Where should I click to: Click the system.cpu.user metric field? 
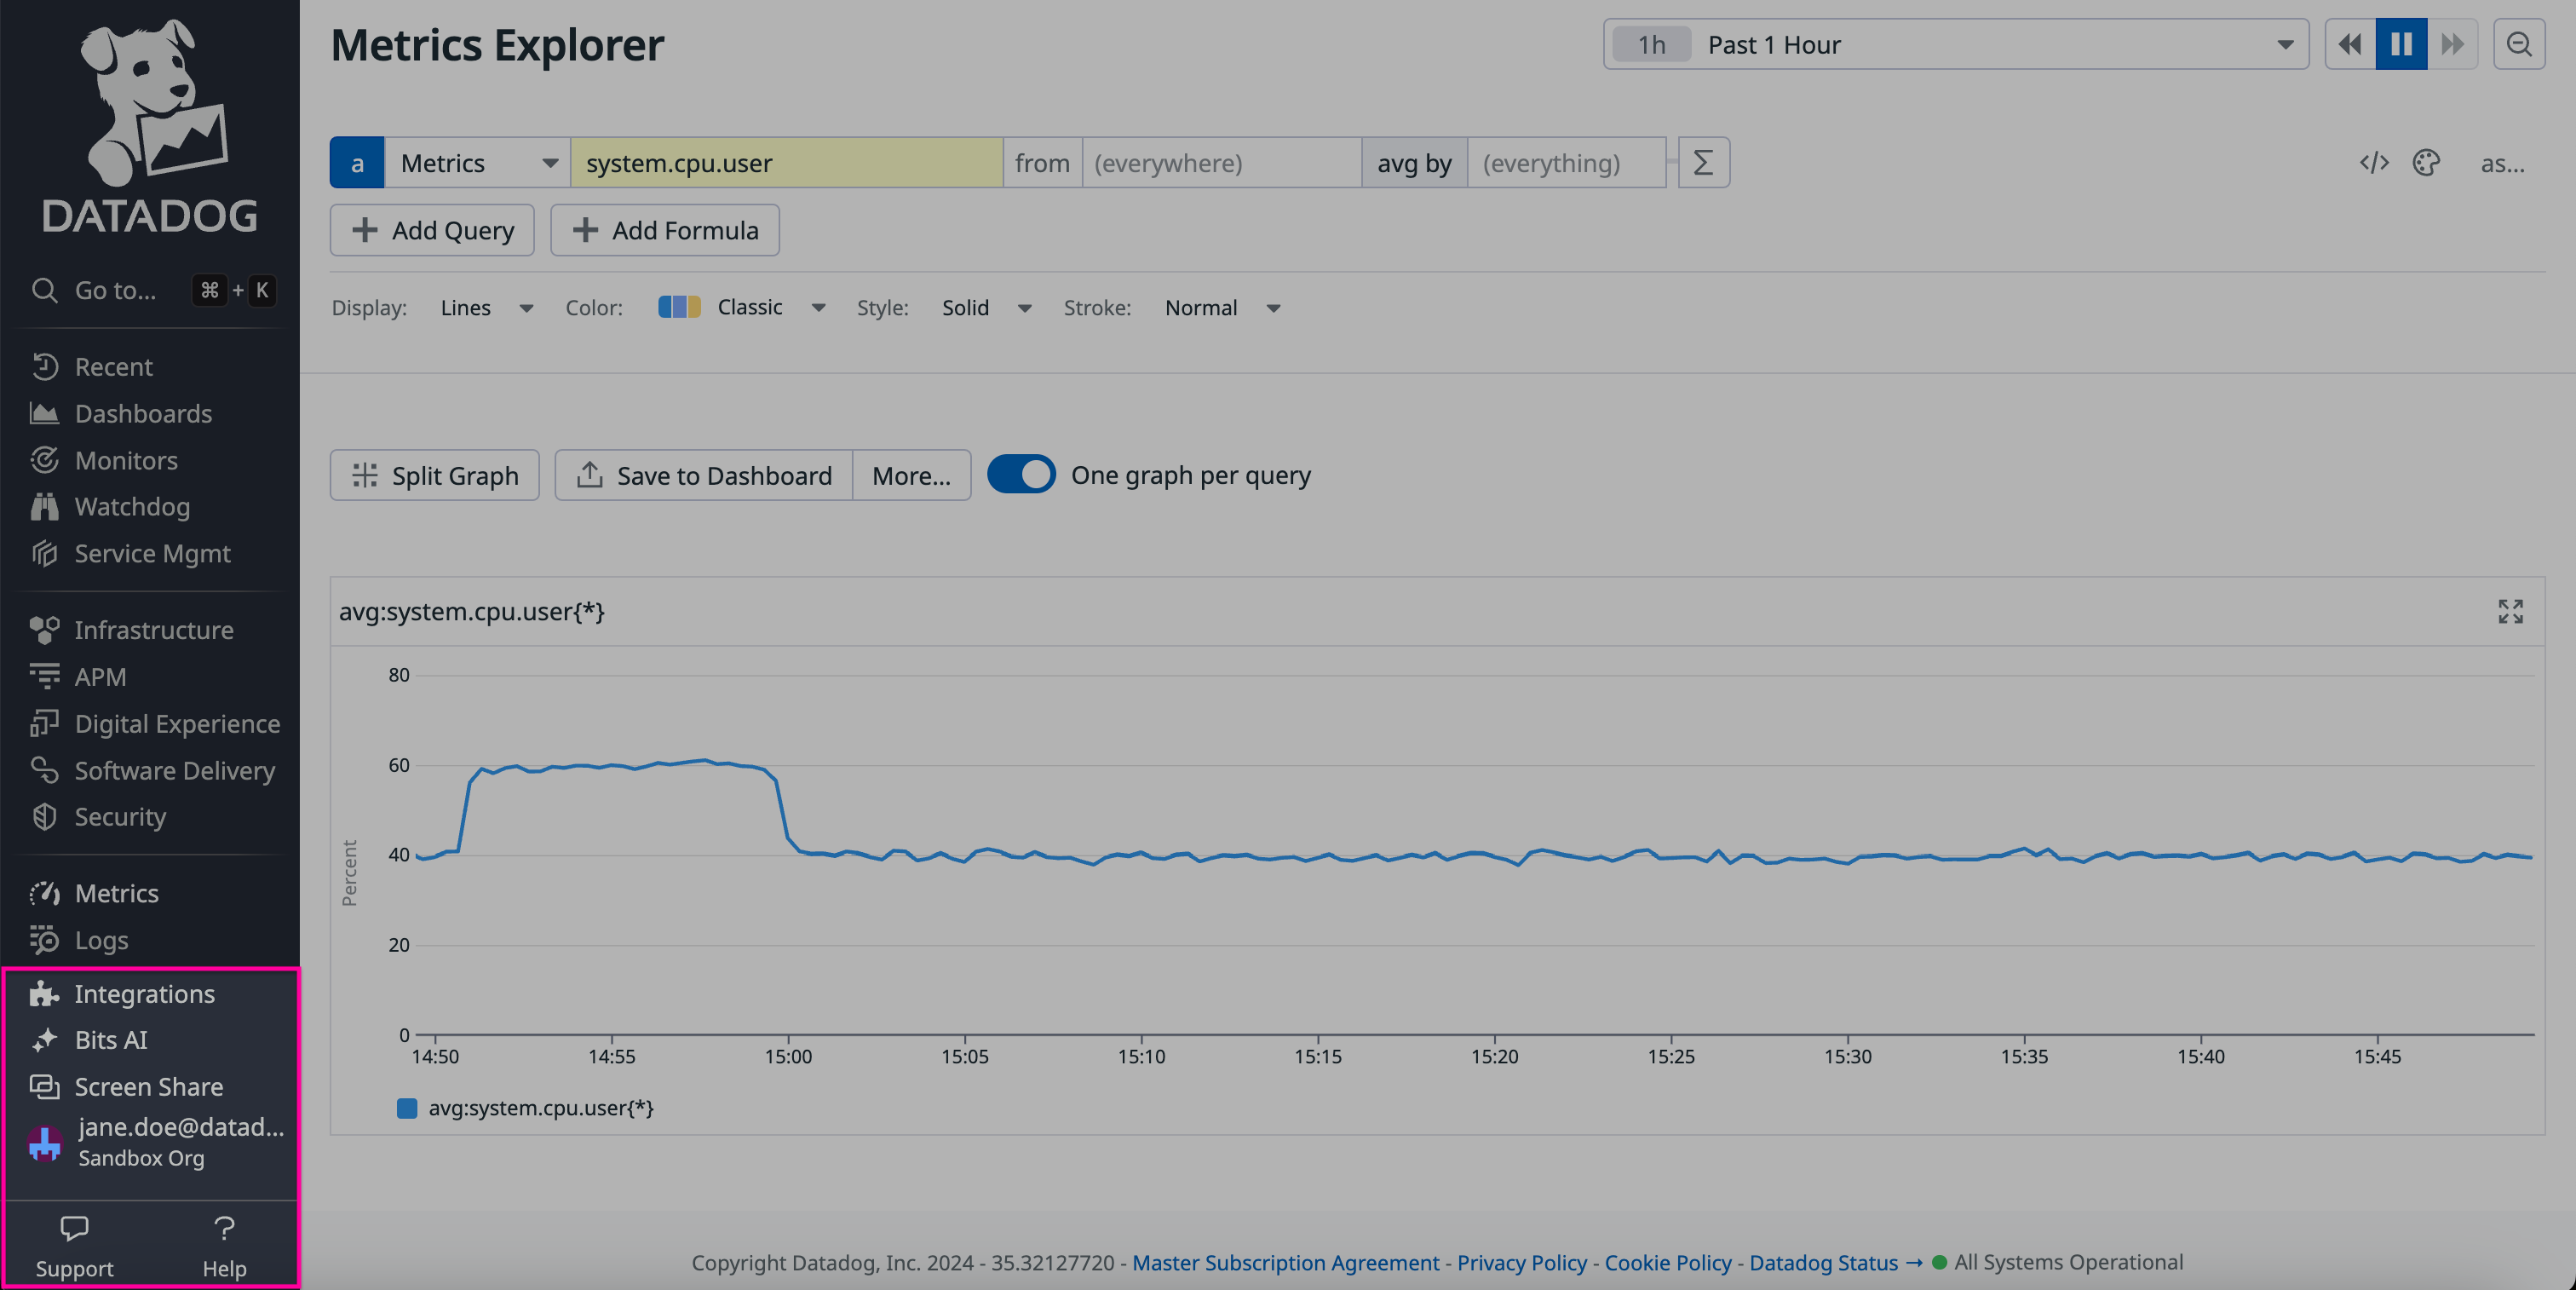click(786, 163)
